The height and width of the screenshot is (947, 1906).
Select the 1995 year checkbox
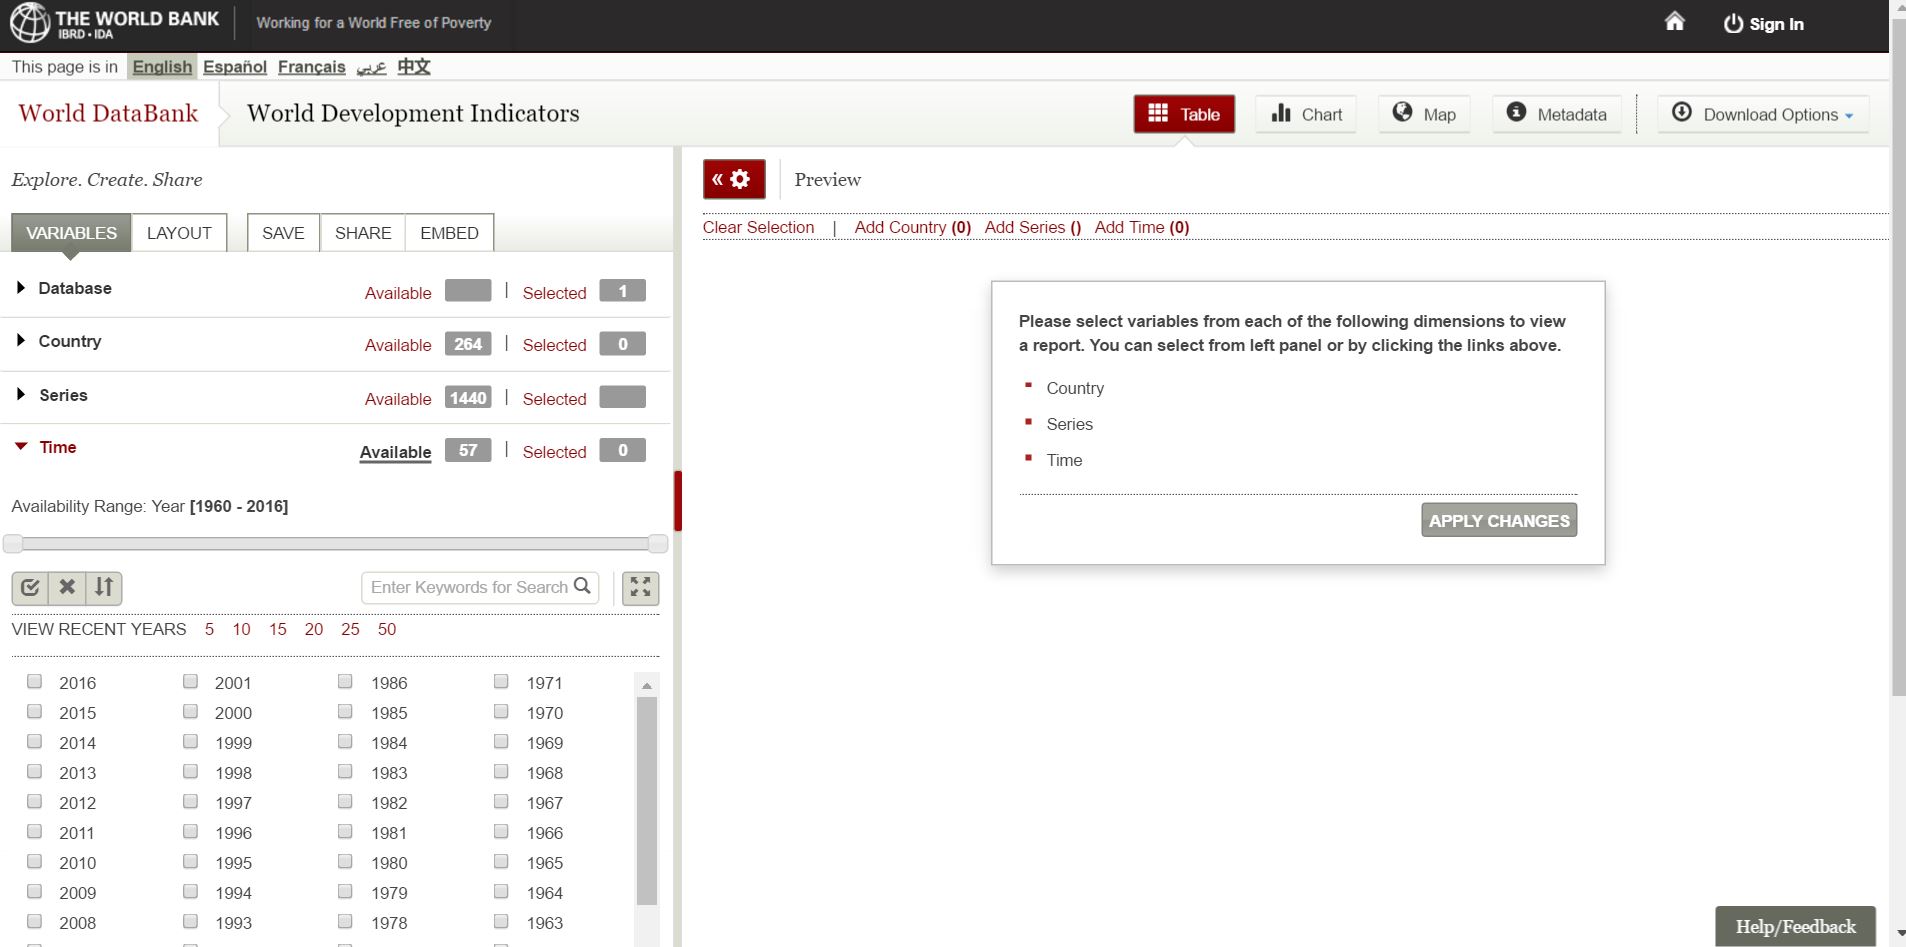pyautogui.click(x=190, y=861)
